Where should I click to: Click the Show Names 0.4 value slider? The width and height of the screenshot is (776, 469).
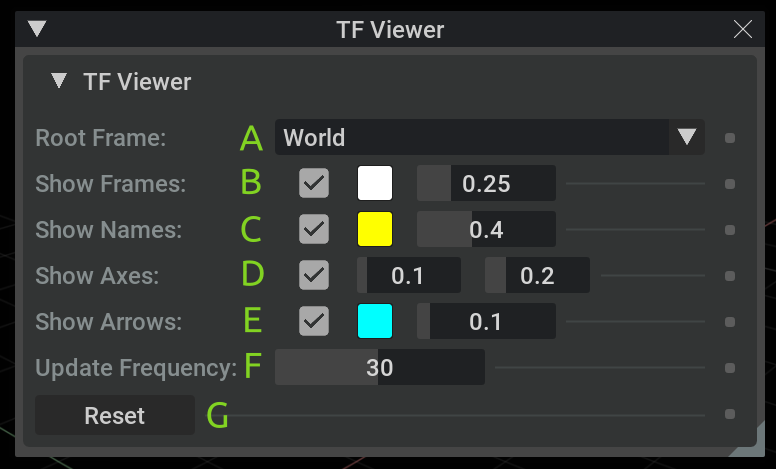click(x=486, y=230)
